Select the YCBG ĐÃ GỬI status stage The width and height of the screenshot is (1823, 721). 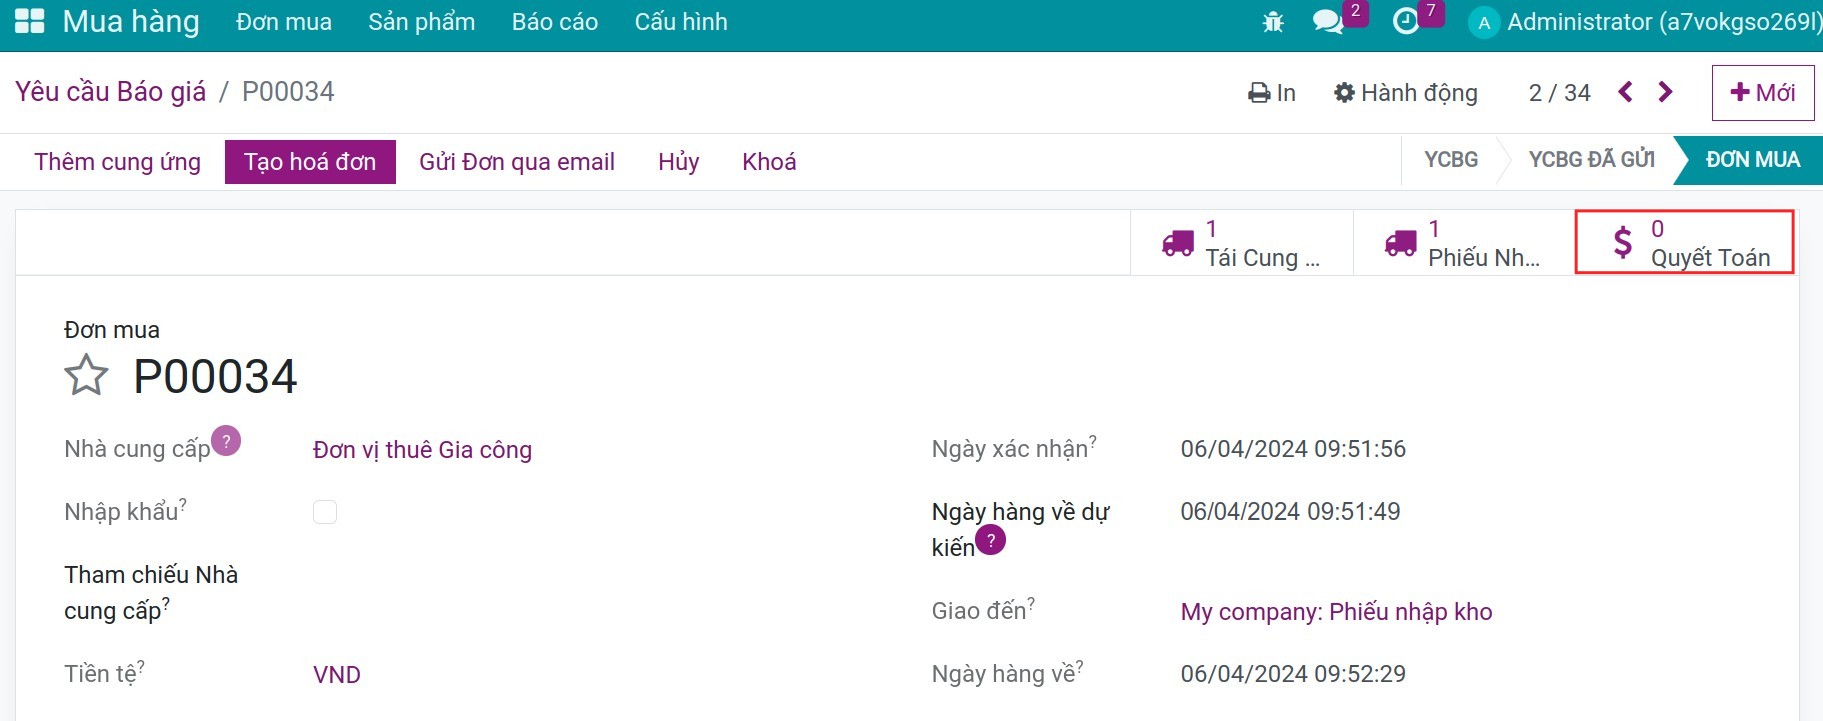[1591, 160]
